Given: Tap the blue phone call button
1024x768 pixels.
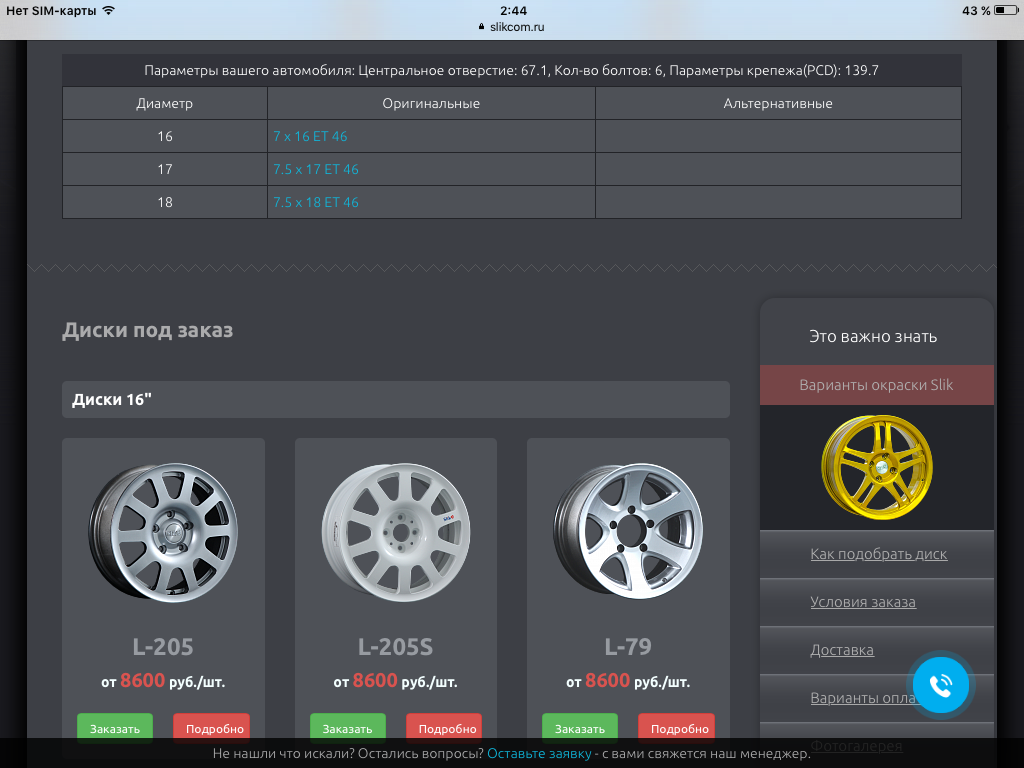Looking at the screenshot, I should [941, 686].
